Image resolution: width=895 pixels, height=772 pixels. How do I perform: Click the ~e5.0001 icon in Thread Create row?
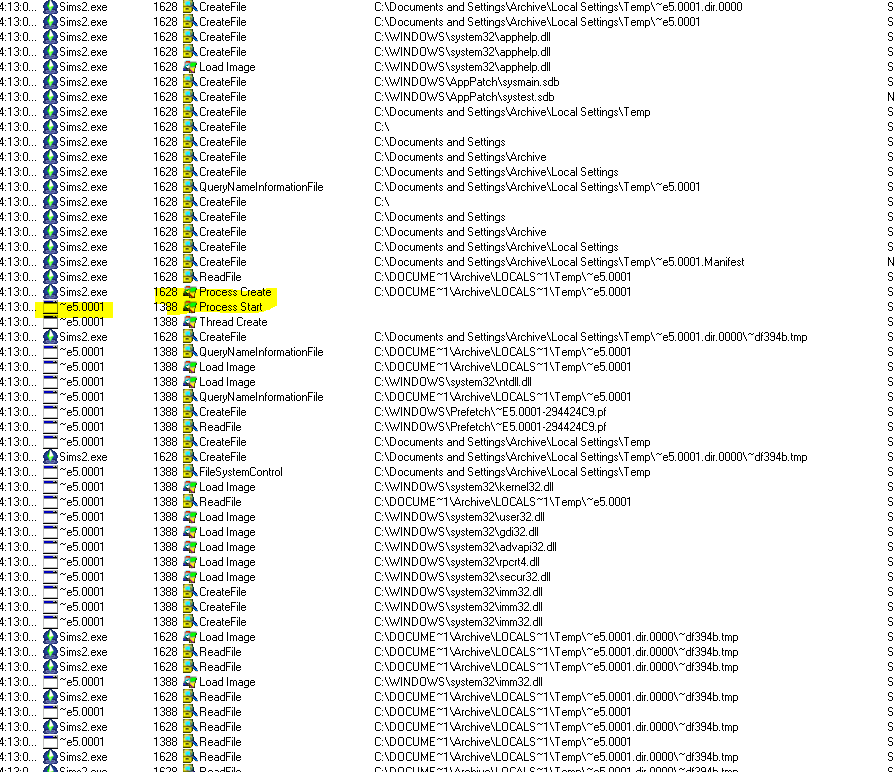click(50, 322)
